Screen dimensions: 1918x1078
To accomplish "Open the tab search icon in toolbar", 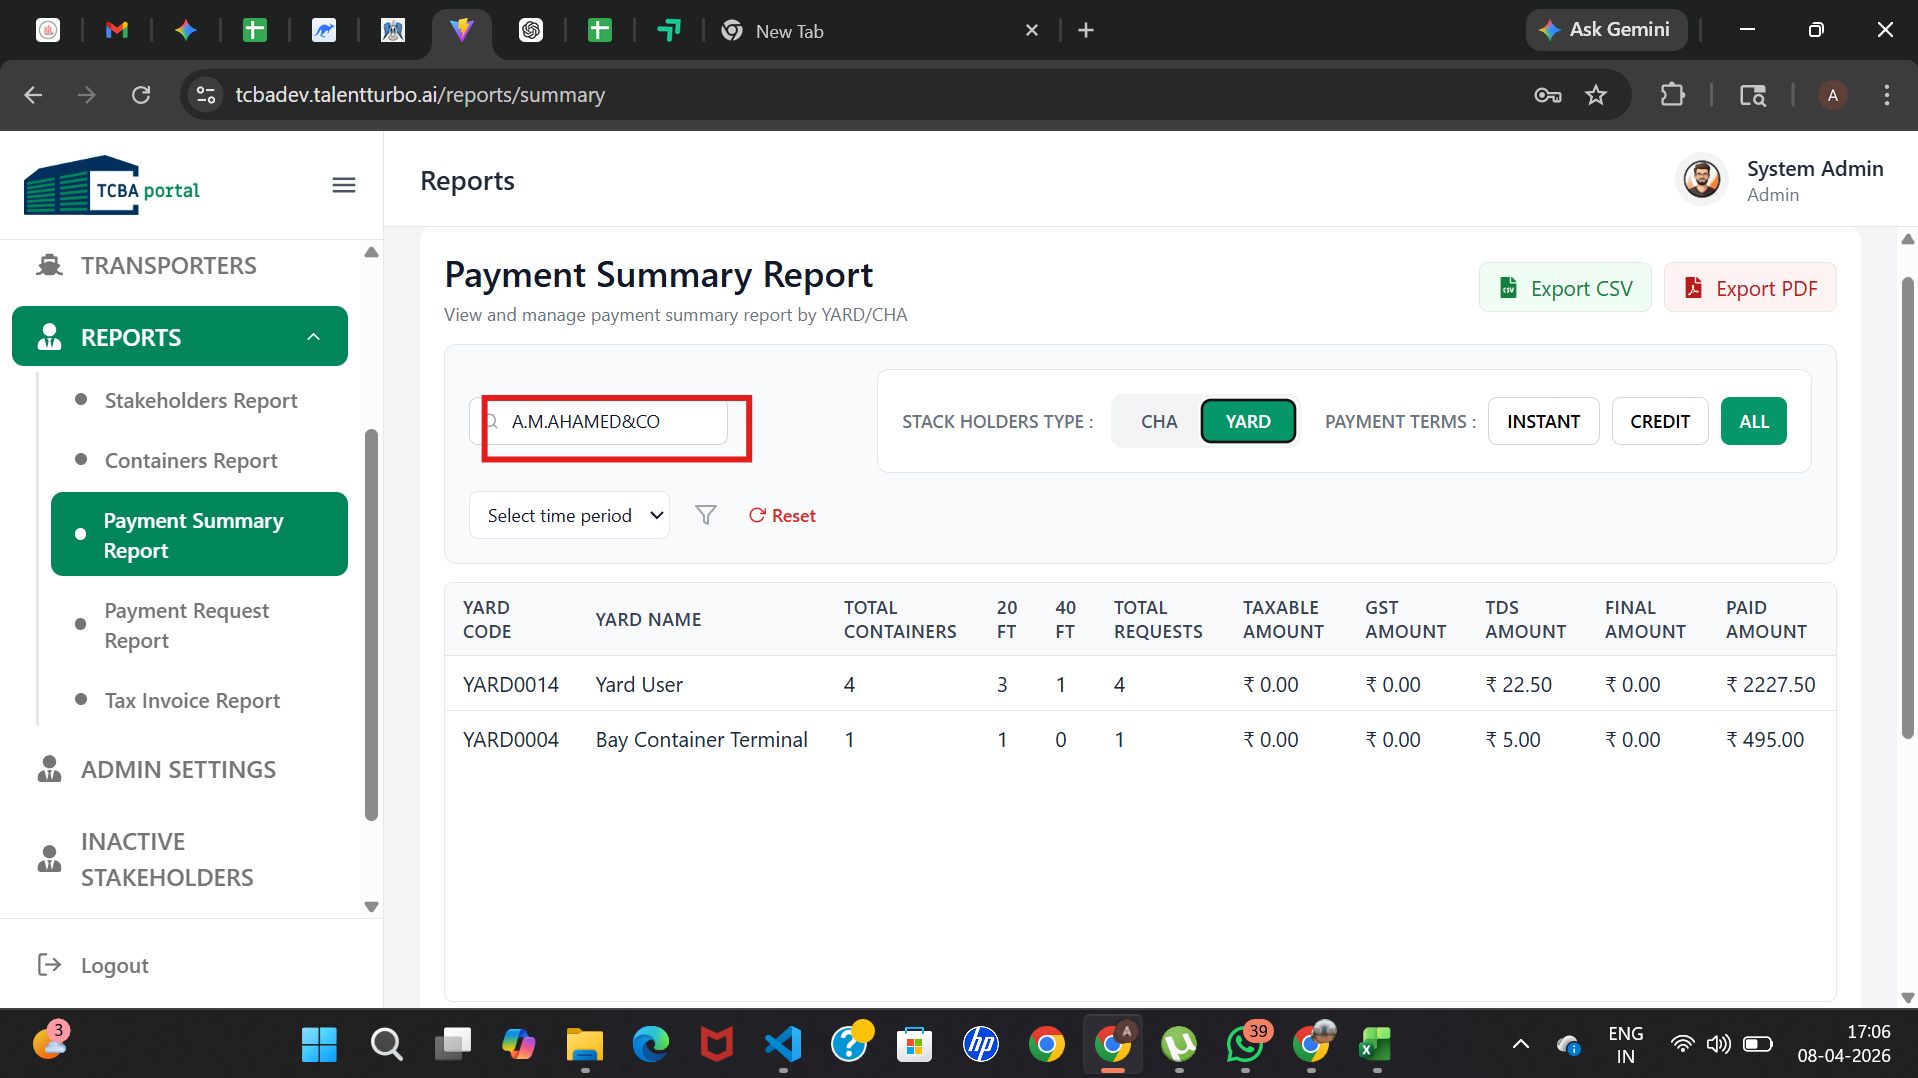I will (1752, 95).
